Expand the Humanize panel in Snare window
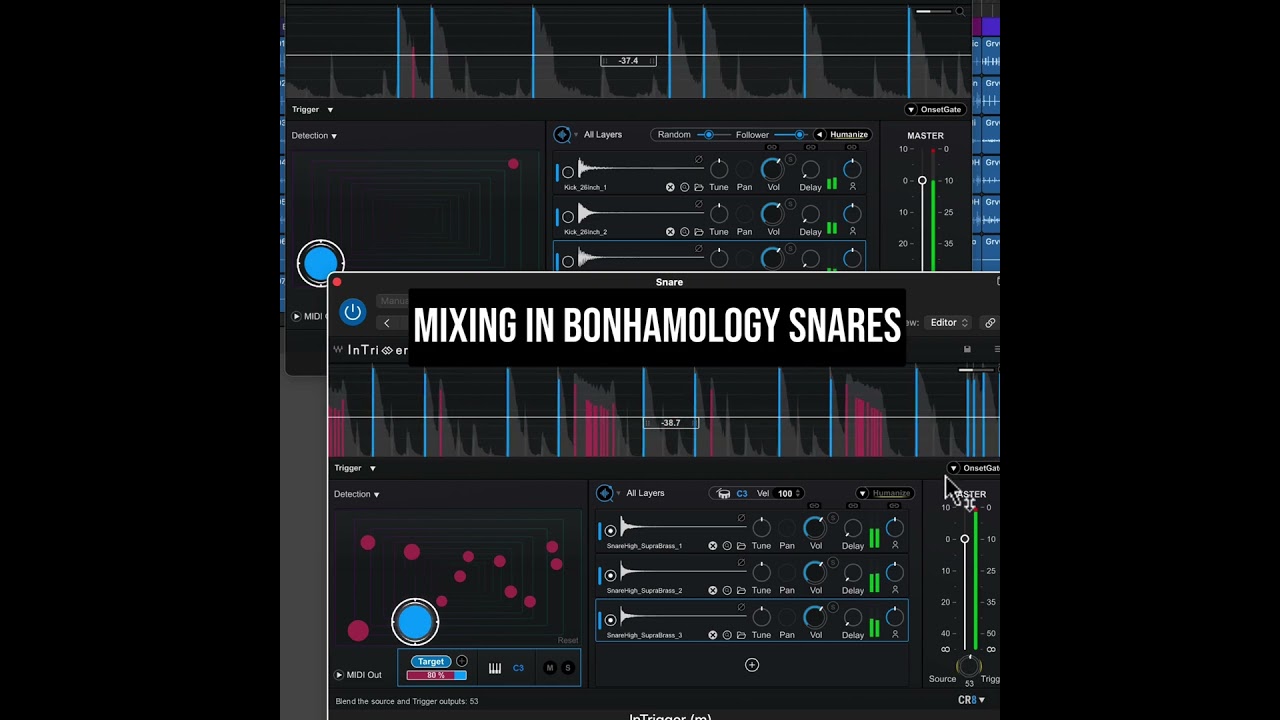This screenshot has width=1280, height=720. (x=862, y=493)
